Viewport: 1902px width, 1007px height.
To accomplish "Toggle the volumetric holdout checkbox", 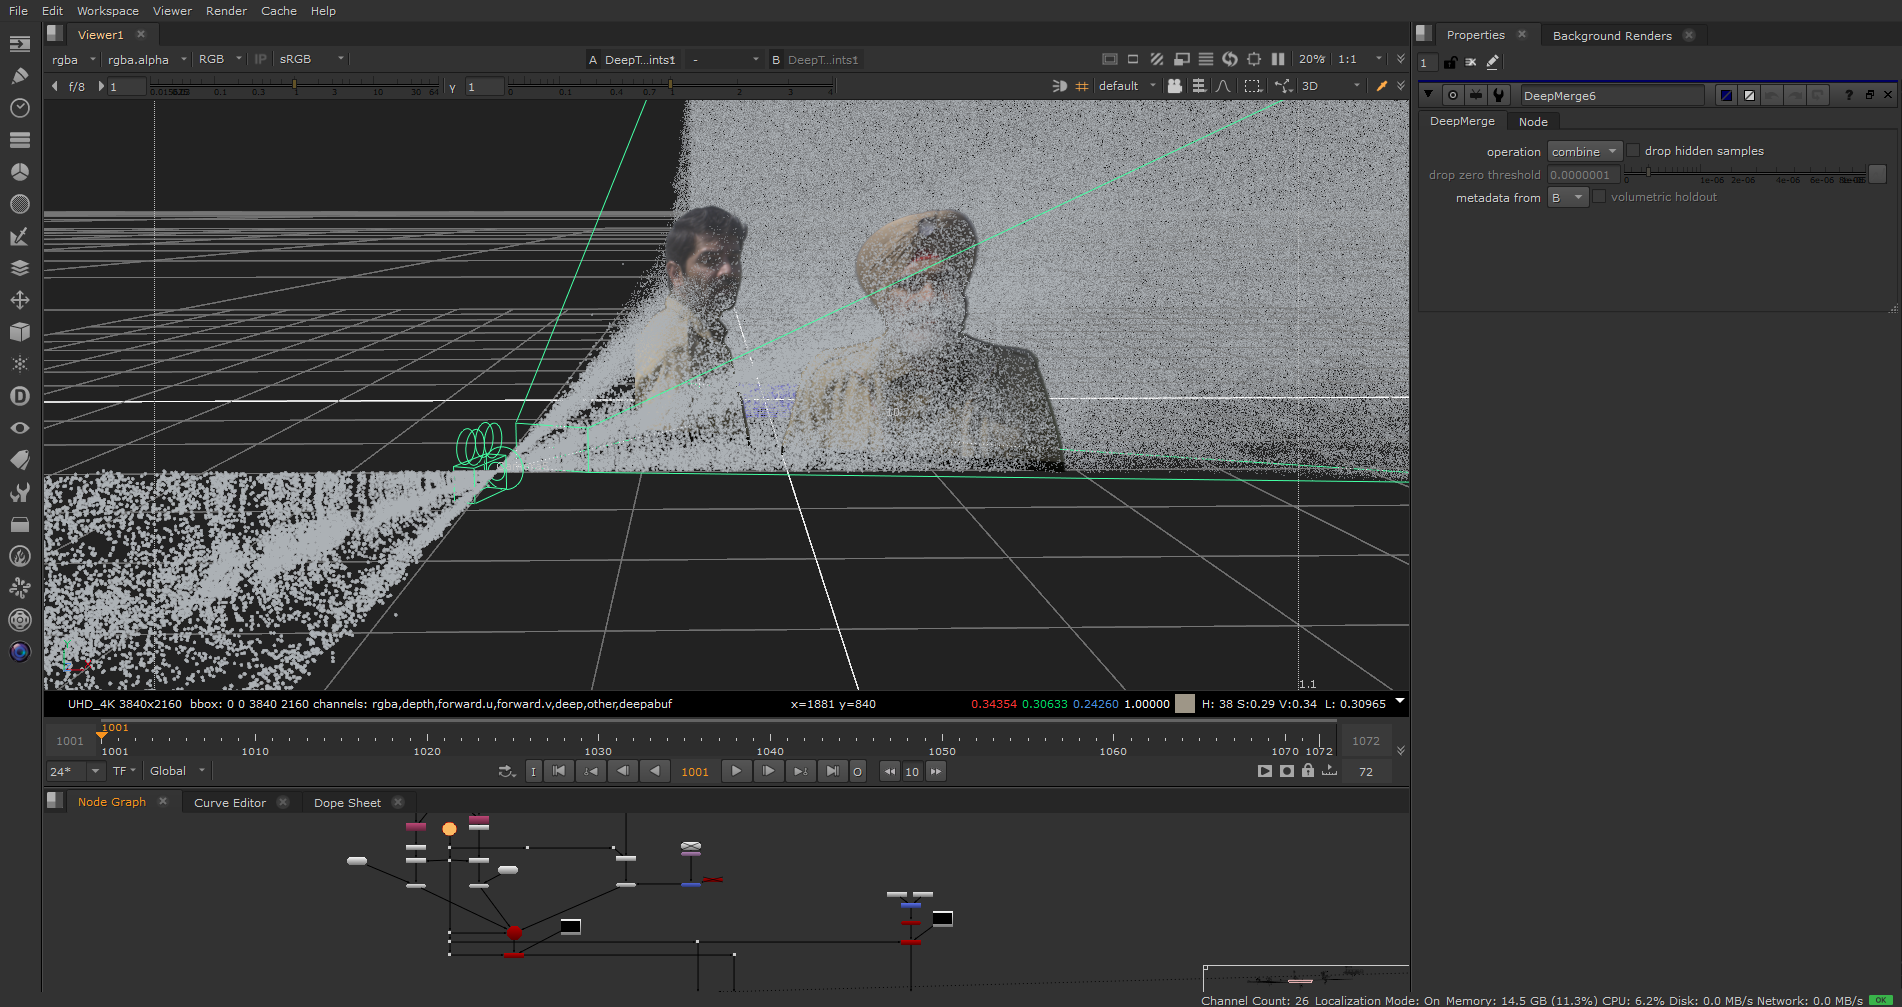I will click(1599, 197).
